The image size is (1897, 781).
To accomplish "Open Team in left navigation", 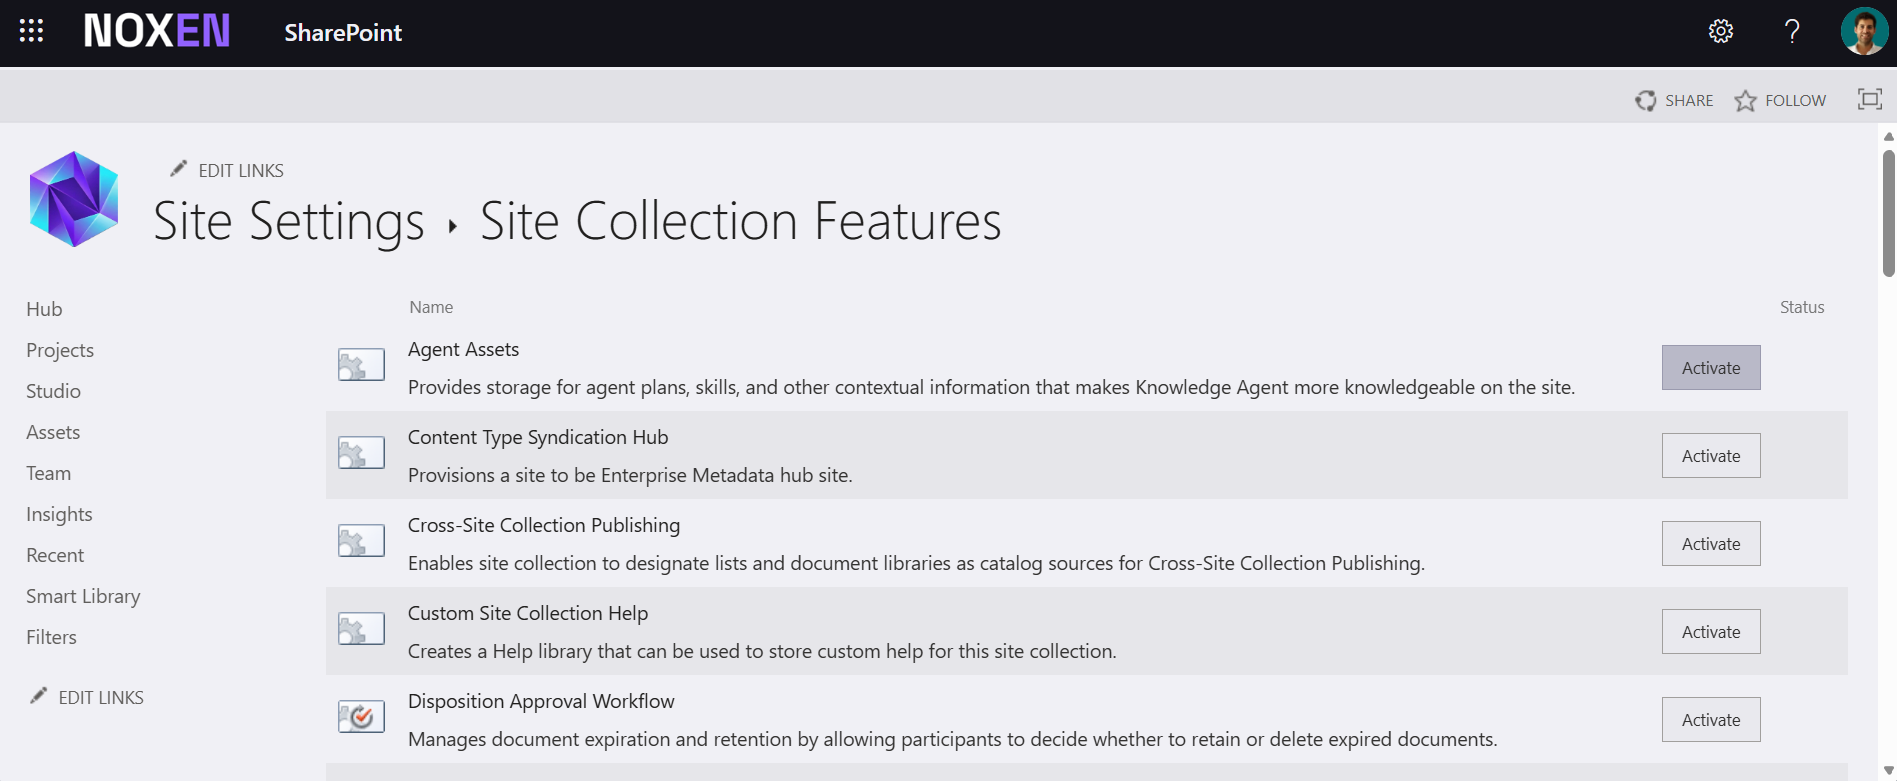I will click(48, 473).
